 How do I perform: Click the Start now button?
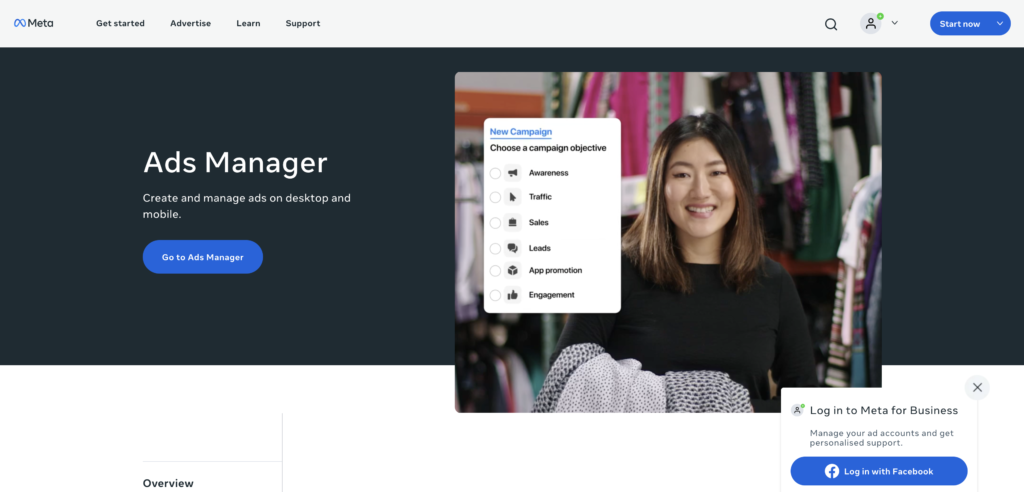pos(960,24)
